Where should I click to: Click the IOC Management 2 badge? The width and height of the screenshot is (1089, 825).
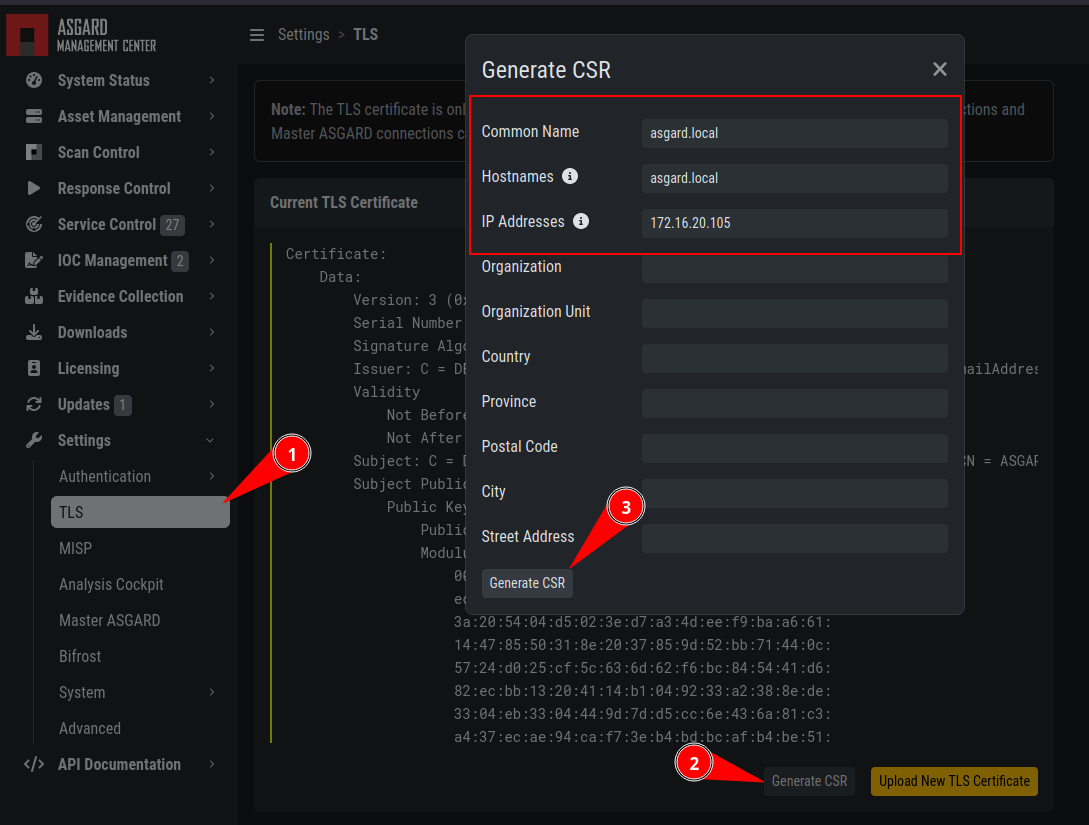pyautogui.click(x=180, y=260)
